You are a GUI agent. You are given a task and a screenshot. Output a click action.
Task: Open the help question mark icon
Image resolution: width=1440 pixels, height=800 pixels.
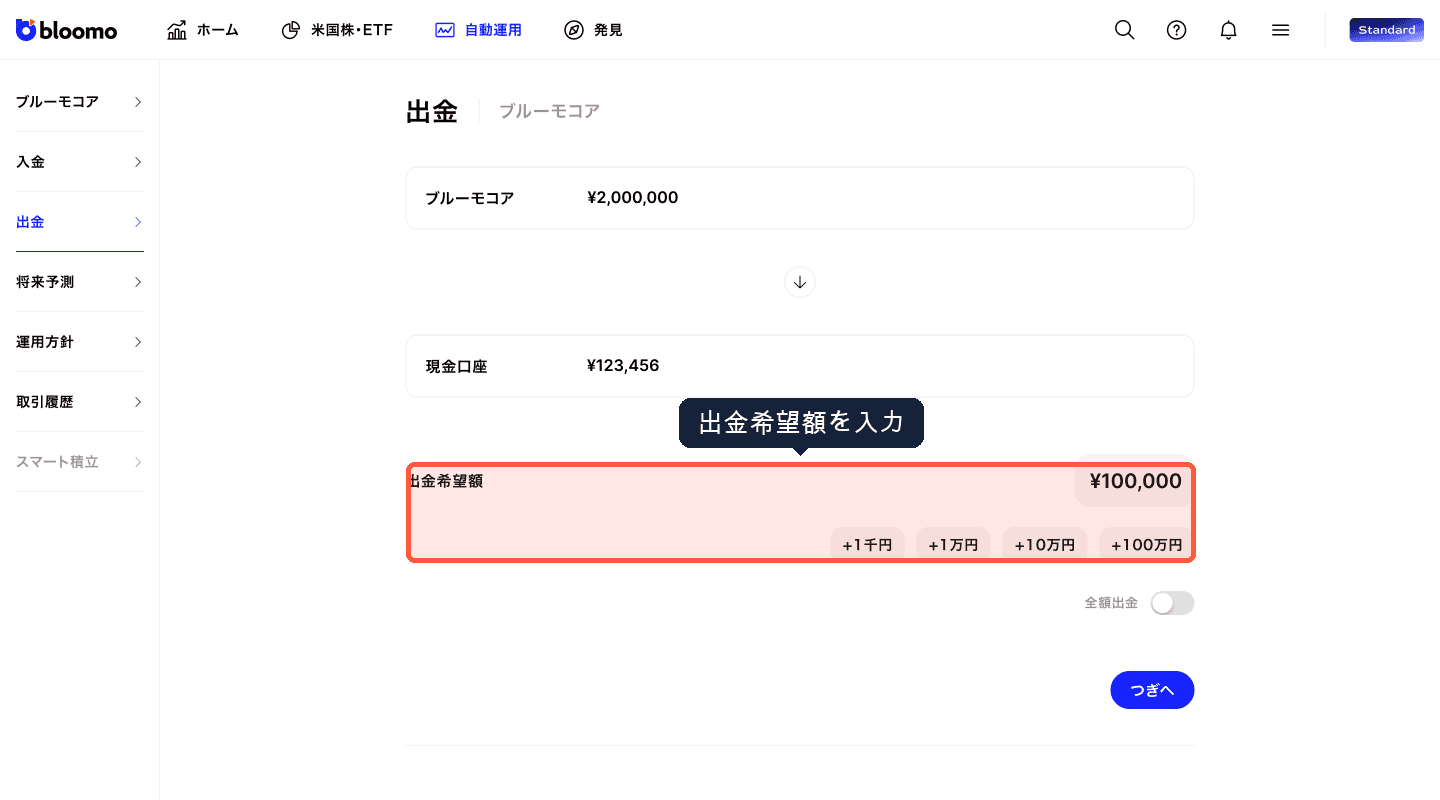1176,30
